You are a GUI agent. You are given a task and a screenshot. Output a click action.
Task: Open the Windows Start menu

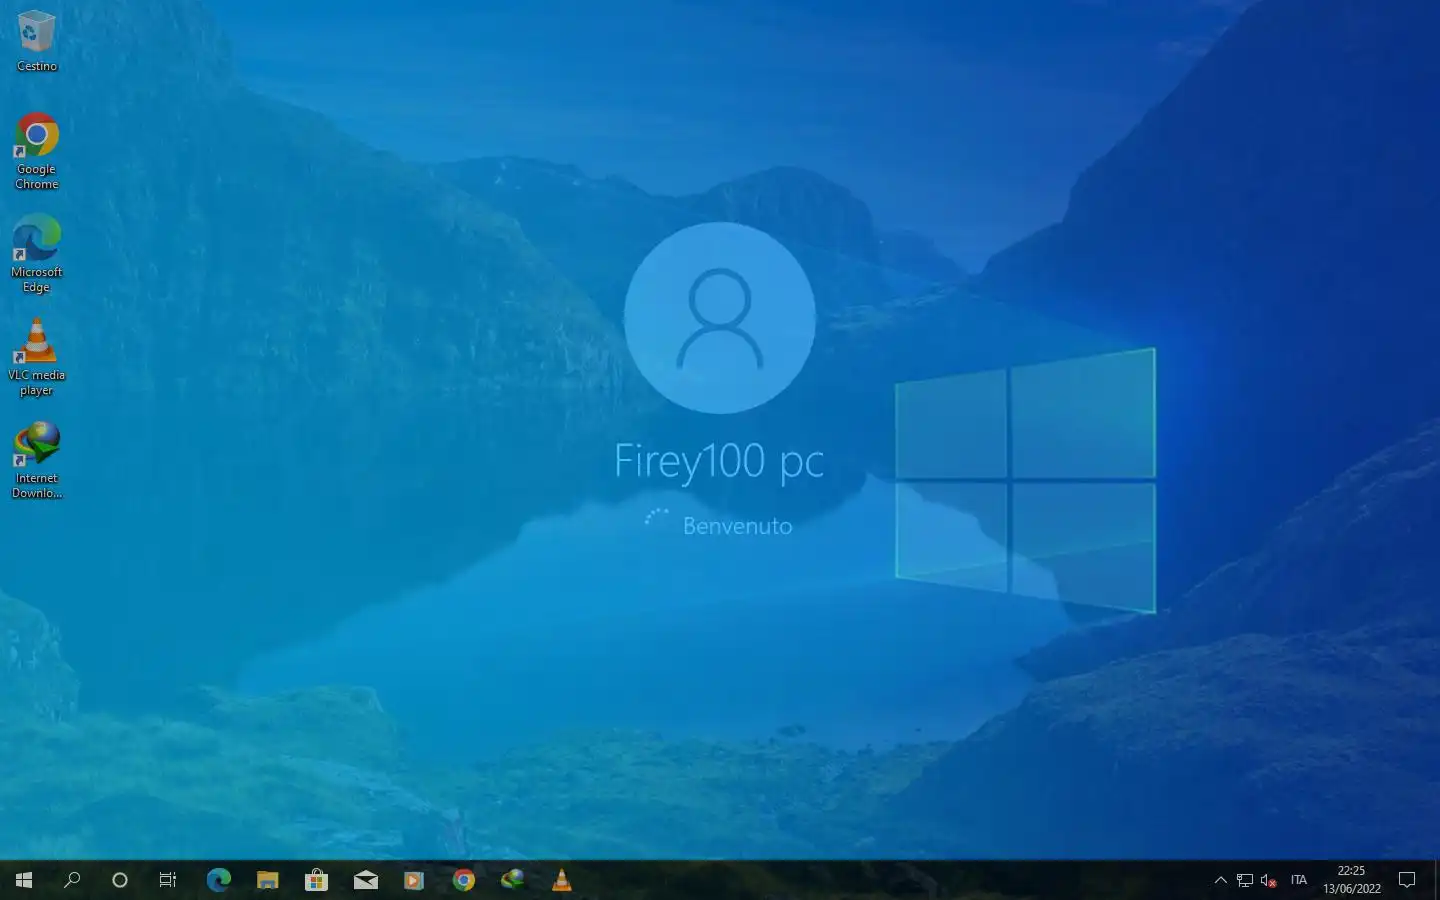pos(24,880)
